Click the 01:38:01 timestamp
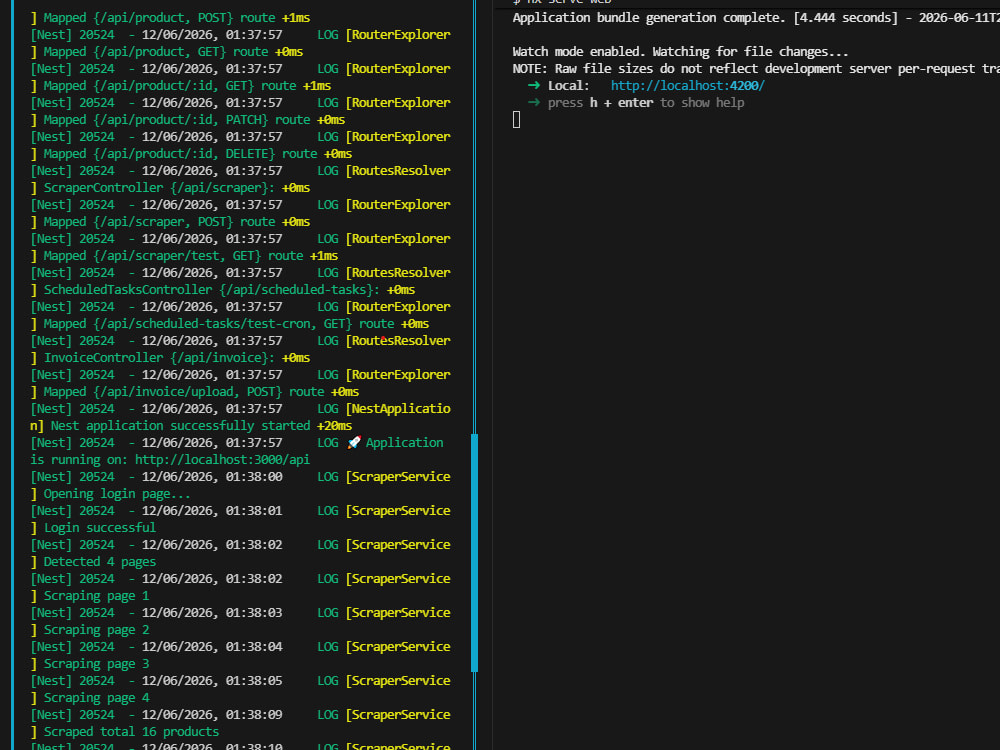The width and height of the screenshot is (1000, 750). (254, 511)
